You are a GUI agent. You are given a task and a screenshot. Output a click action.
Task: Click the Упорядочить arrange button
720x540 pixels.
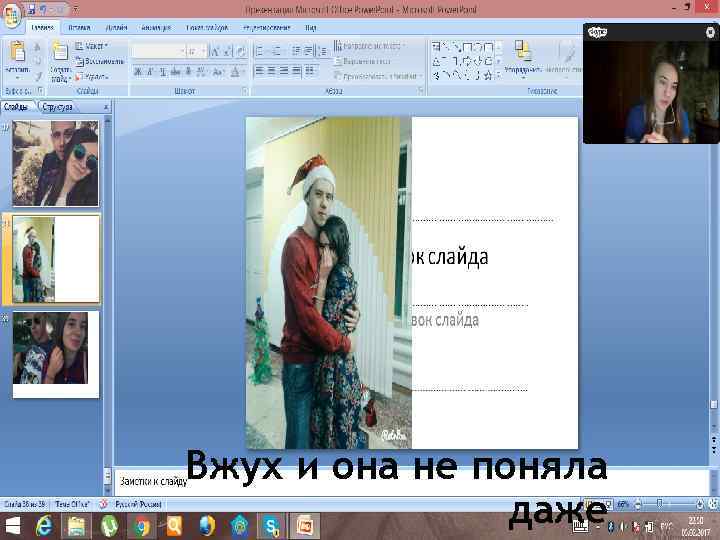523,58
